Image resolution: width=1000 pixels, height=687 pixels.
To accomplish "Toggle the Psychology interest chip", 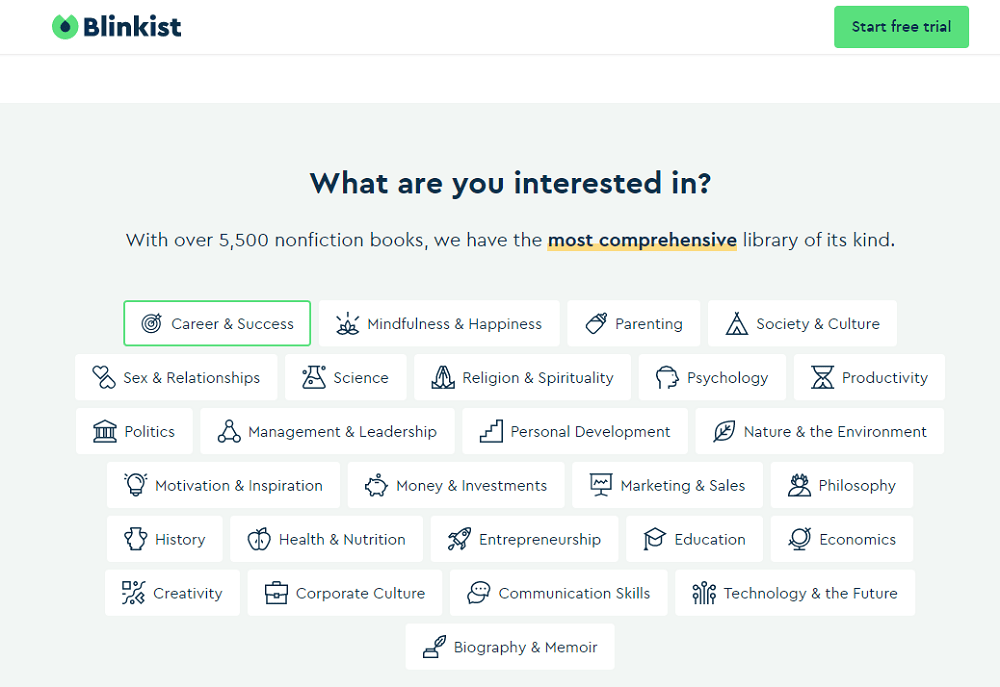I will coord(712,378).
